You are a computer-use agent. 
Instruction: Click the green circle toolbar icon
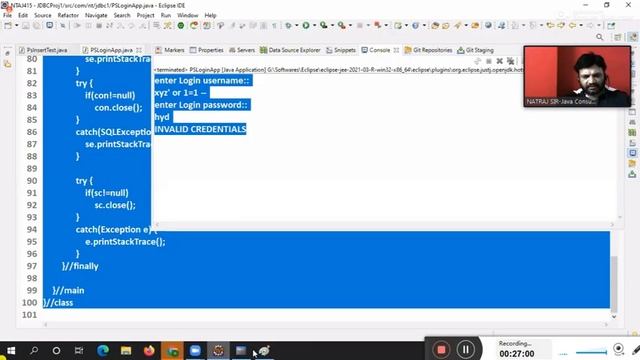point(181,25)
